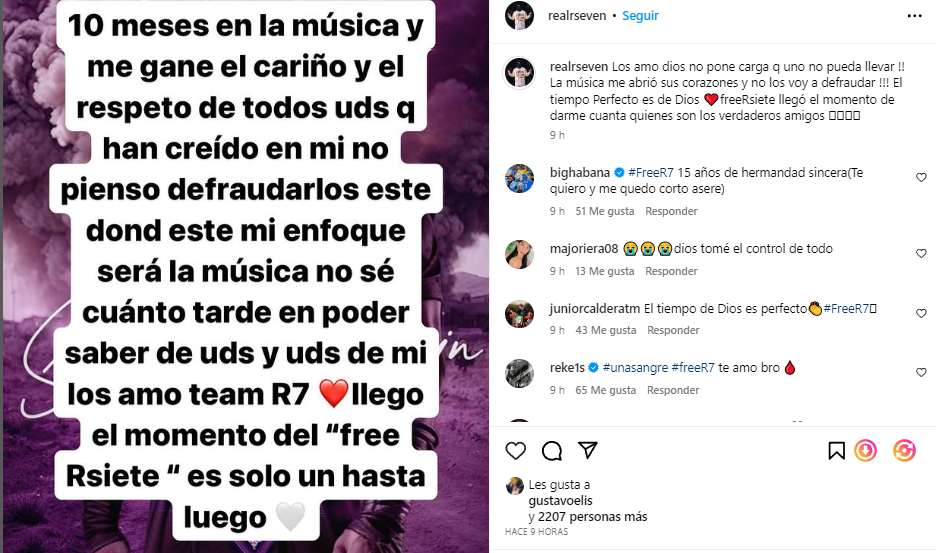This screenshot has height=553, width=936.
Task: Open the #unasangre hashtag link
Action: point(635,368)
